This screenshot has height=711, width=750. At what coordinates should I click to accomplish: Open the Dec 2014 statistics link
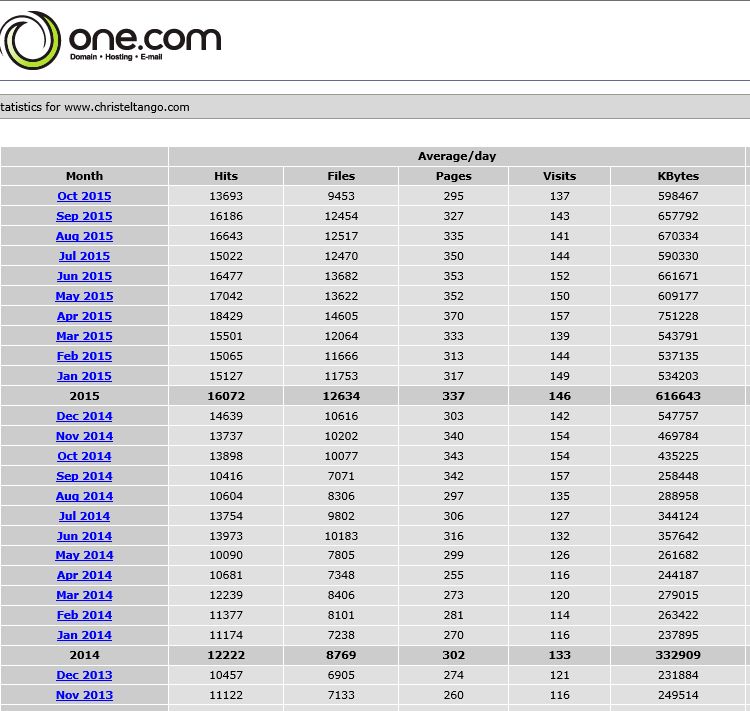click(x=84, y=416)
